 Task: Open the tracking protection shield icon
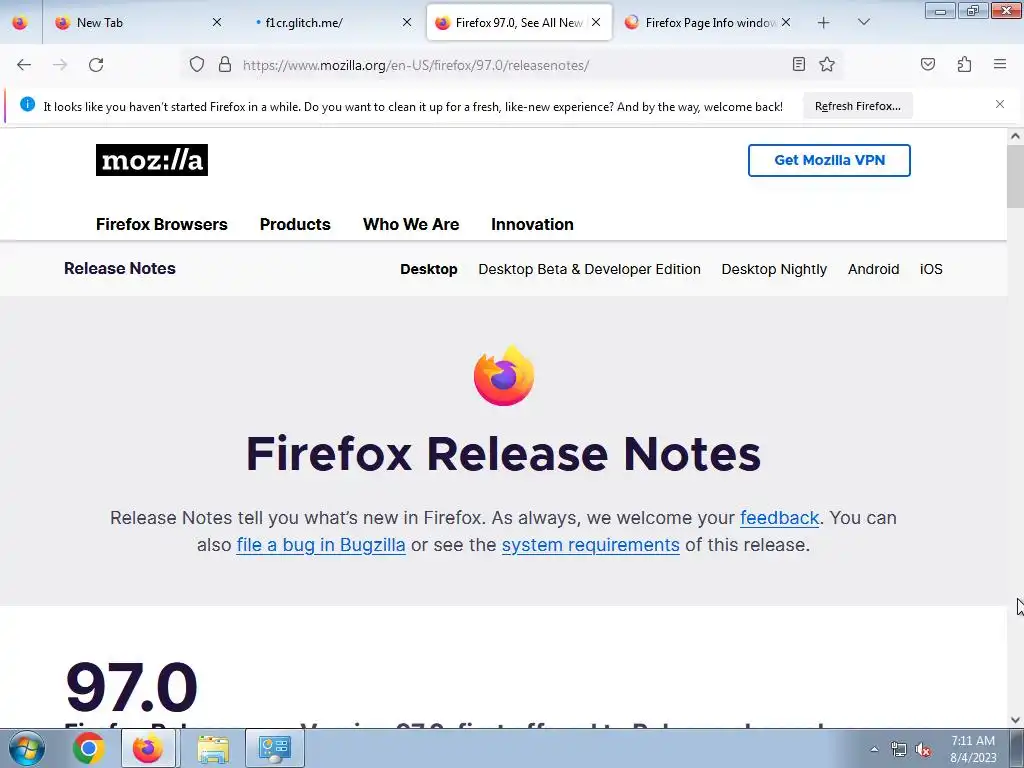pos(197,65)
